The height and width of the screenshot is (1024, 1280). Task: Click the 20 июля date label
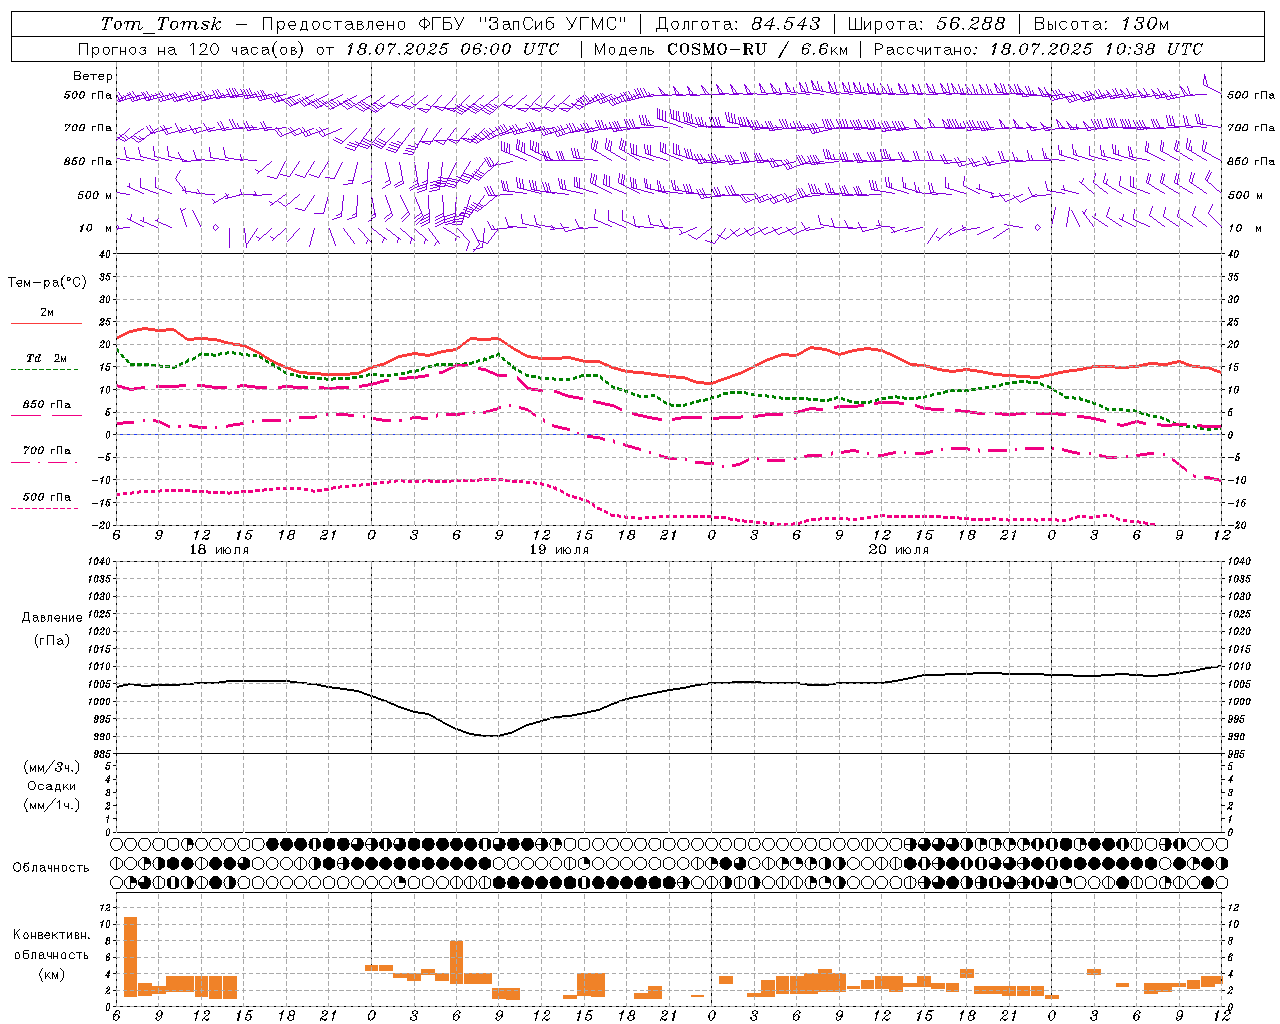tap(899, 550)
